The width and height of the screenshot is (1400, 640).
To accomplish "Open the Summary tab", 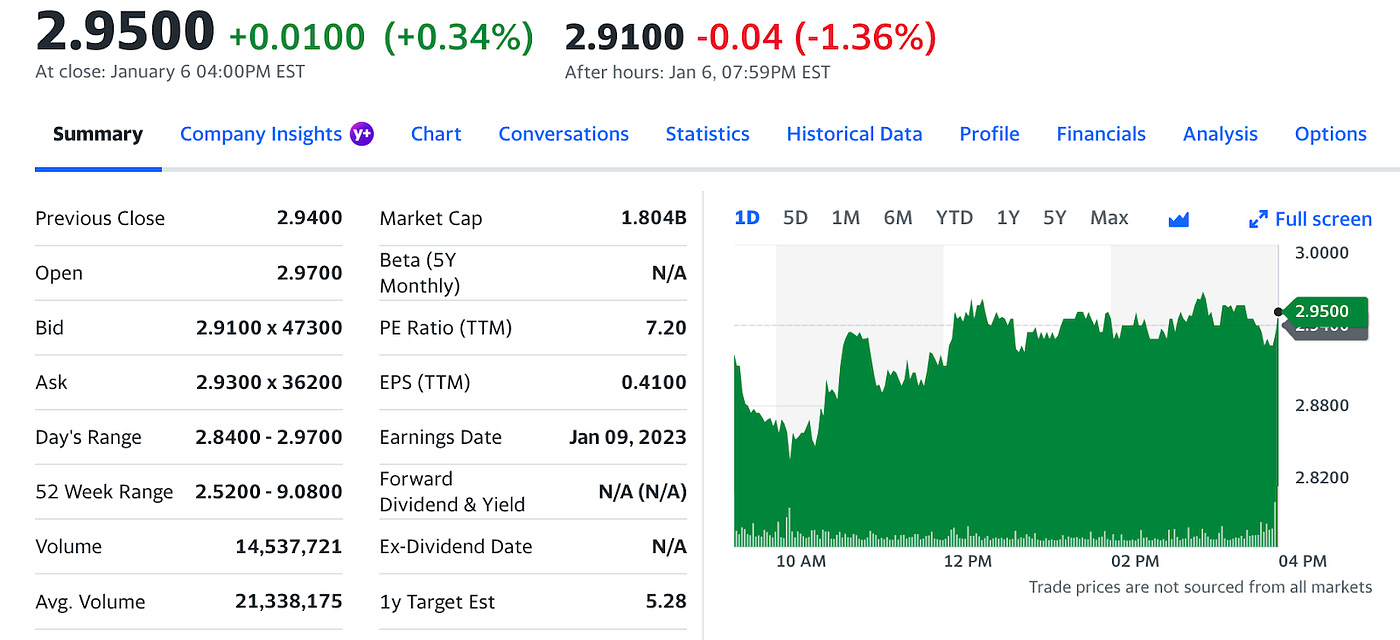I will (x=98, y=134).
